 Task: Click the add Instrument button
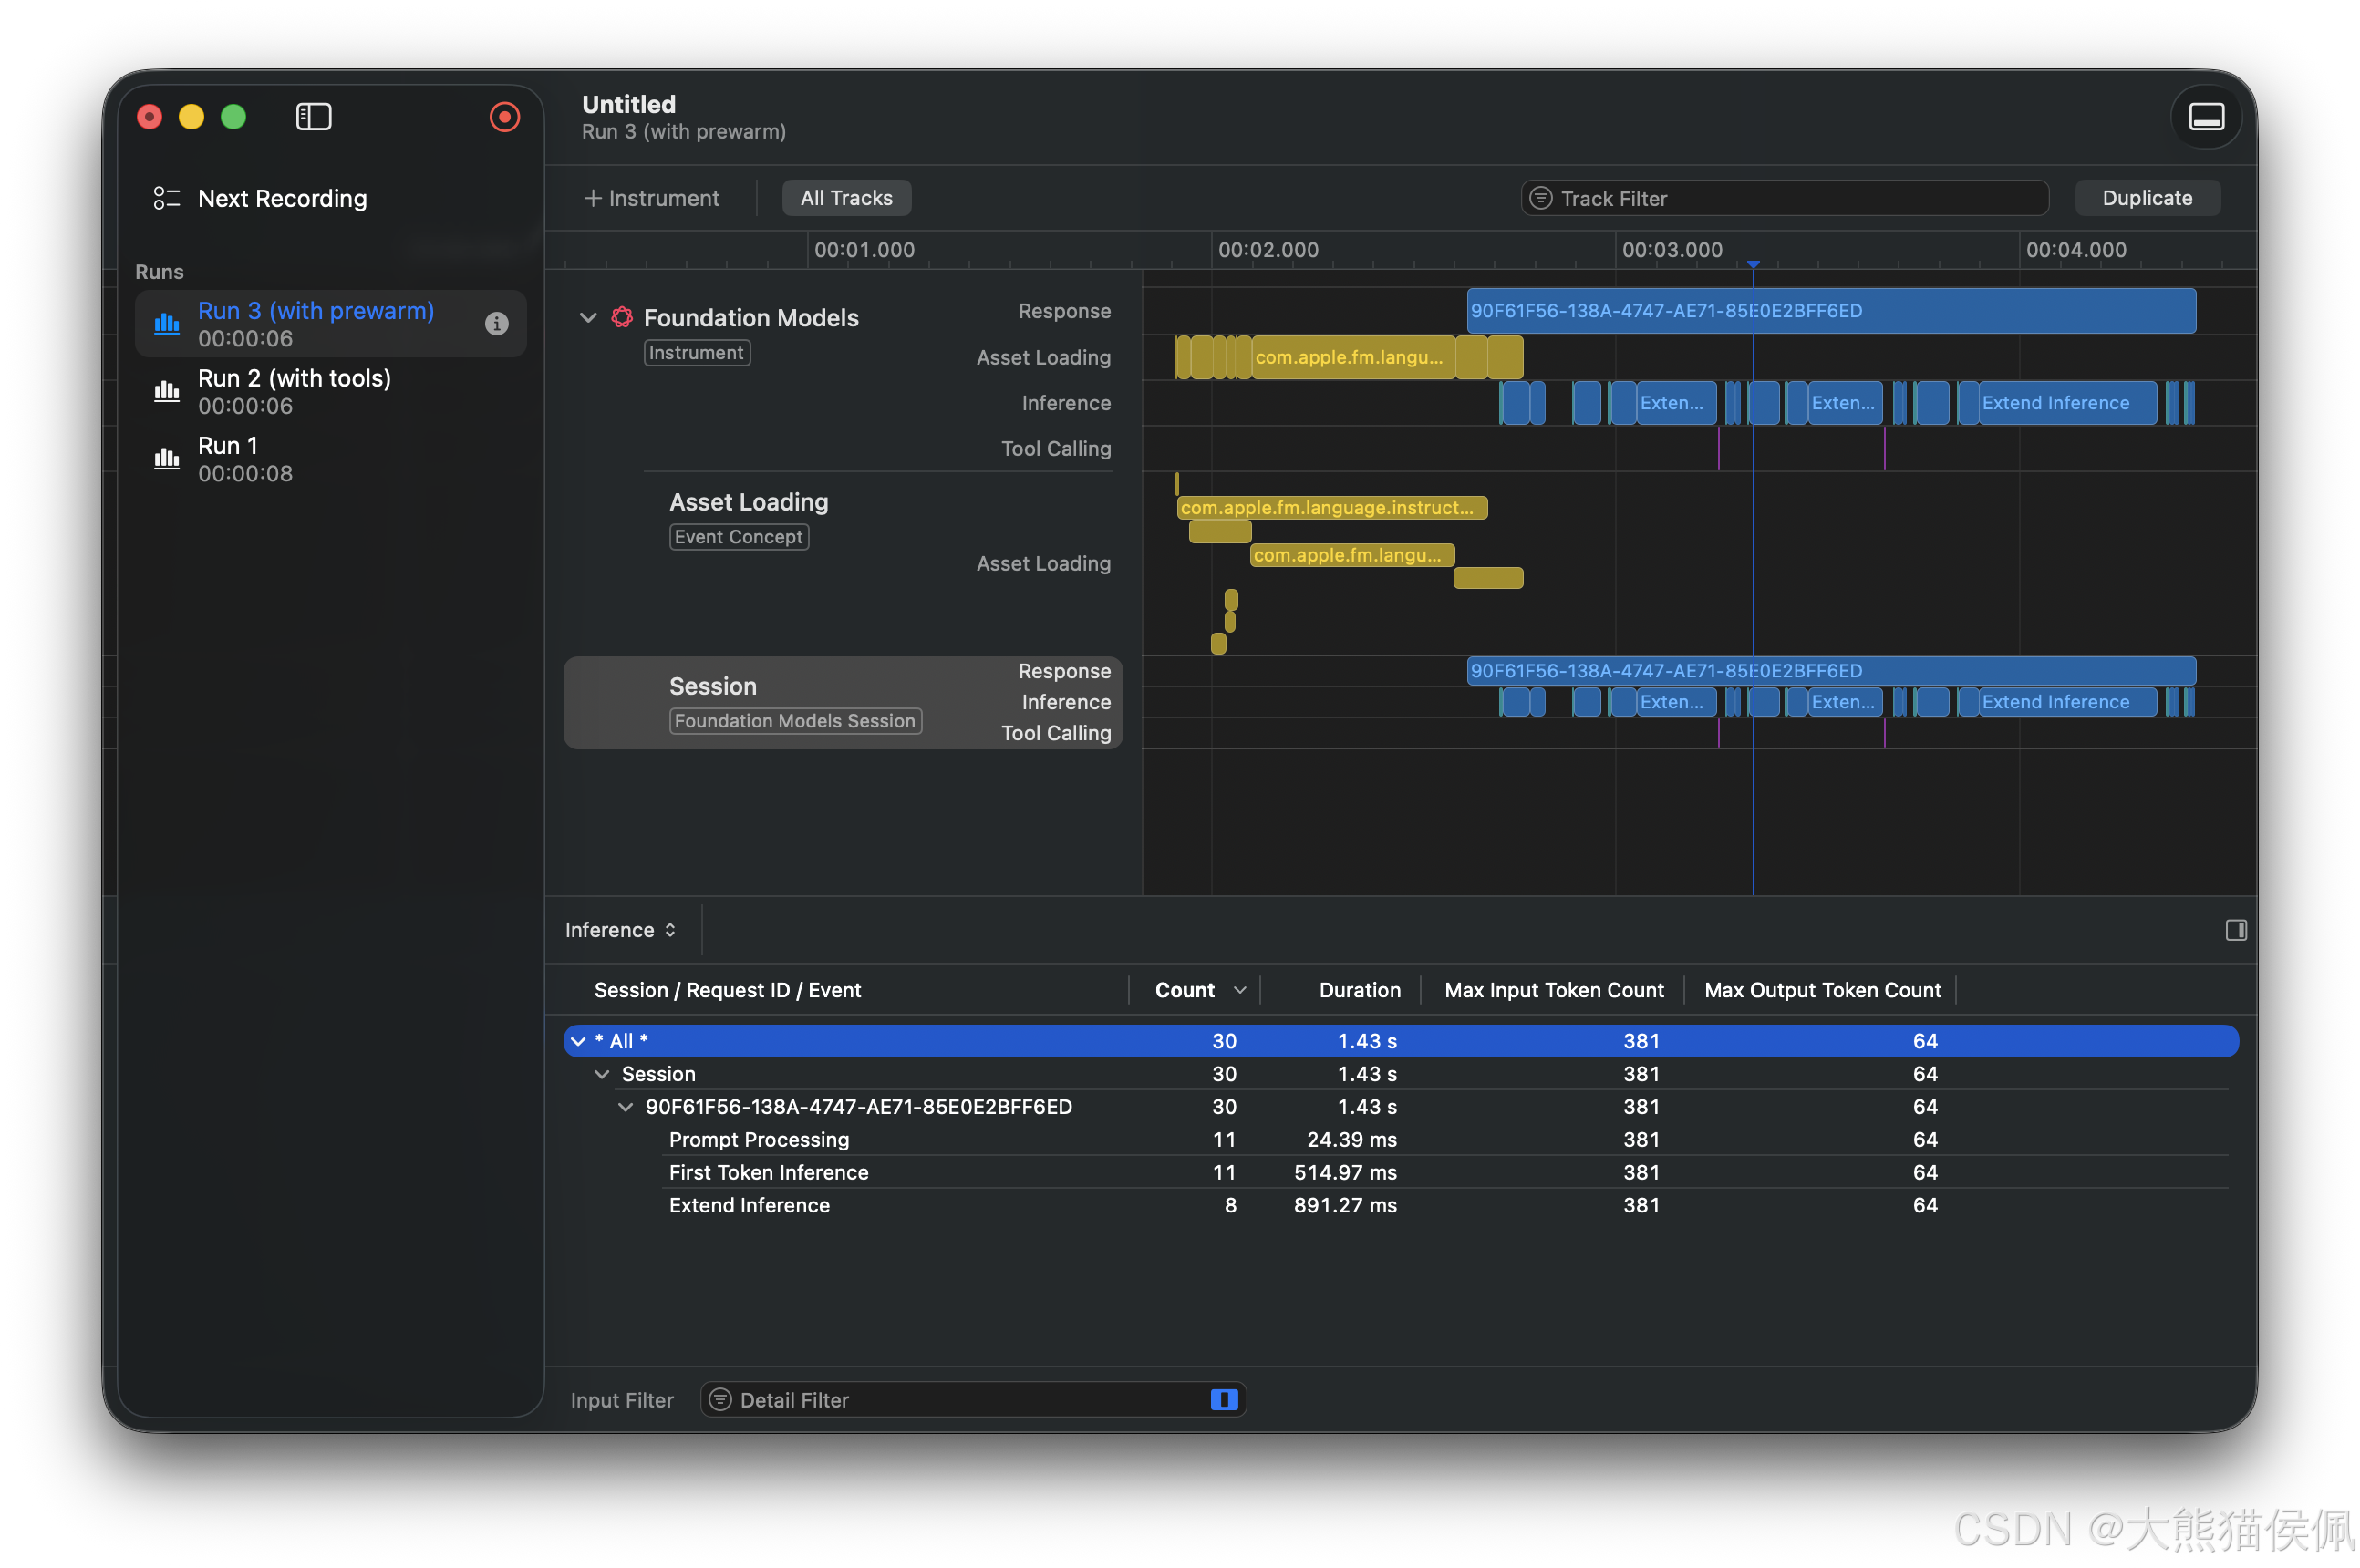pos(651,198)
